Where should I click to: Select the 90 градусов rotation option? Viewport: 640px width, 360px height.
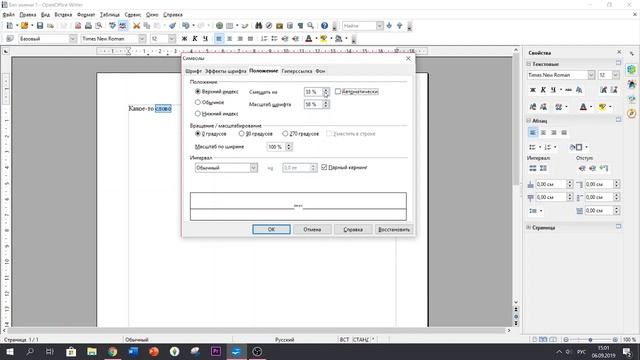click(x=241, y=133)
